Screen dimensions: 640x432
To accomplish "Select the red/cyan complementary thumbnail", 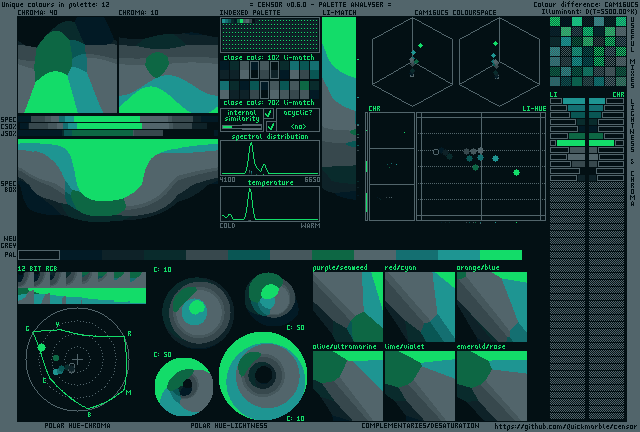I will pyautogui.click(x=419, y=306).
